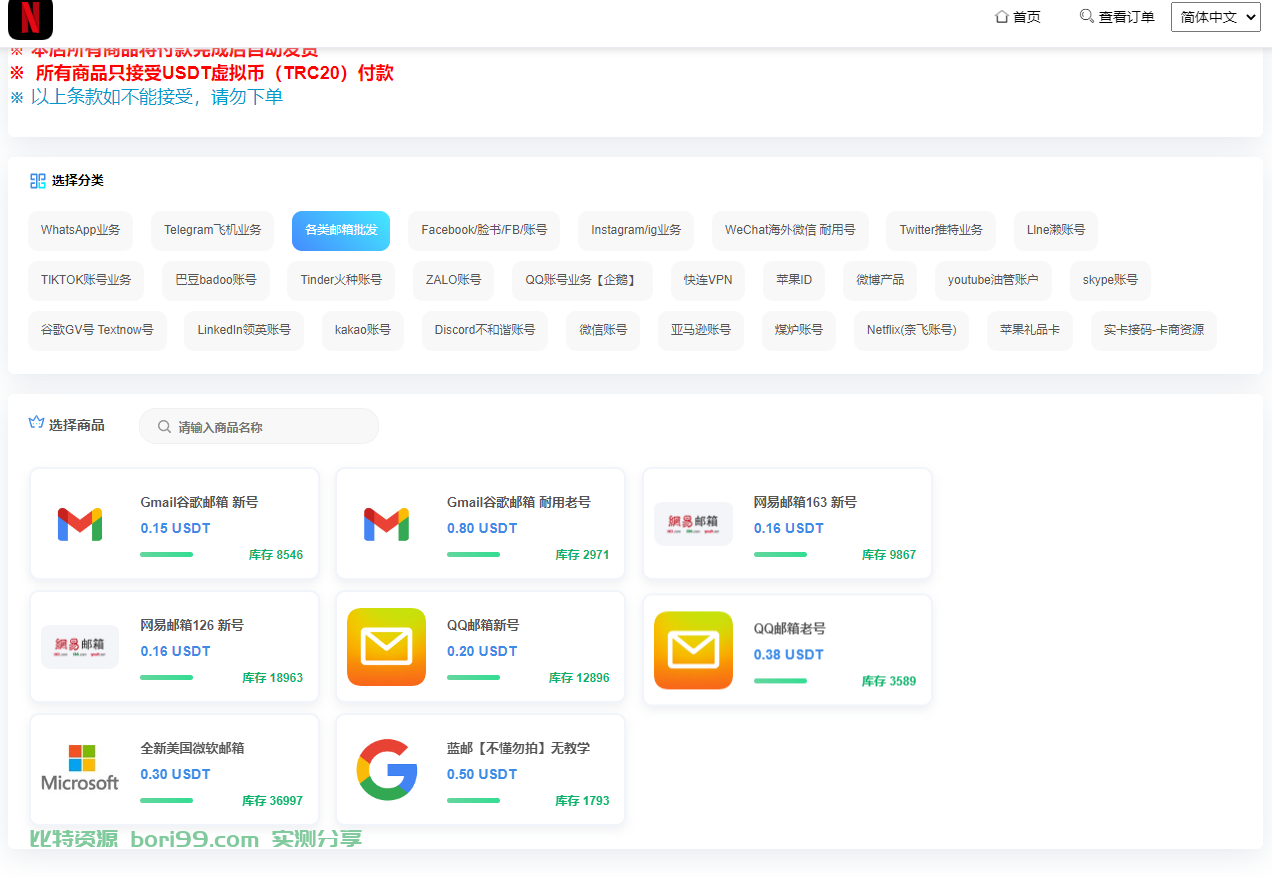This screenshot has height=877, width=1272.
Task: Select the skype账号 category
Action: pyautogui.click(x=1110, y=280)
